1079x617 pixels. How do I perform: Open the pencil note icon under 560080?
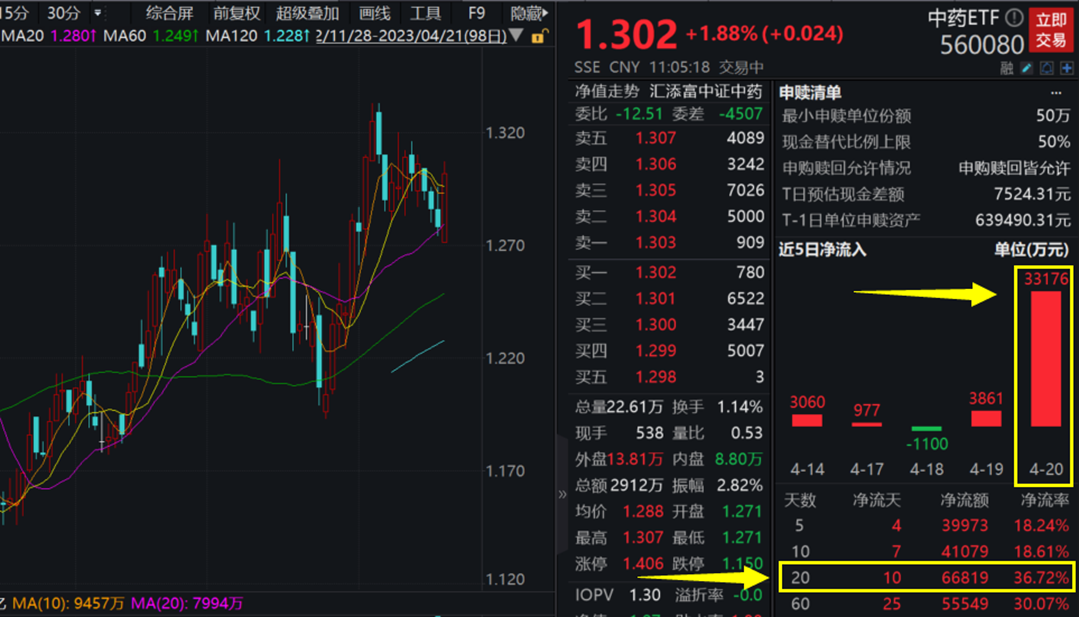pyautogui.click(x=1027, y=67)
